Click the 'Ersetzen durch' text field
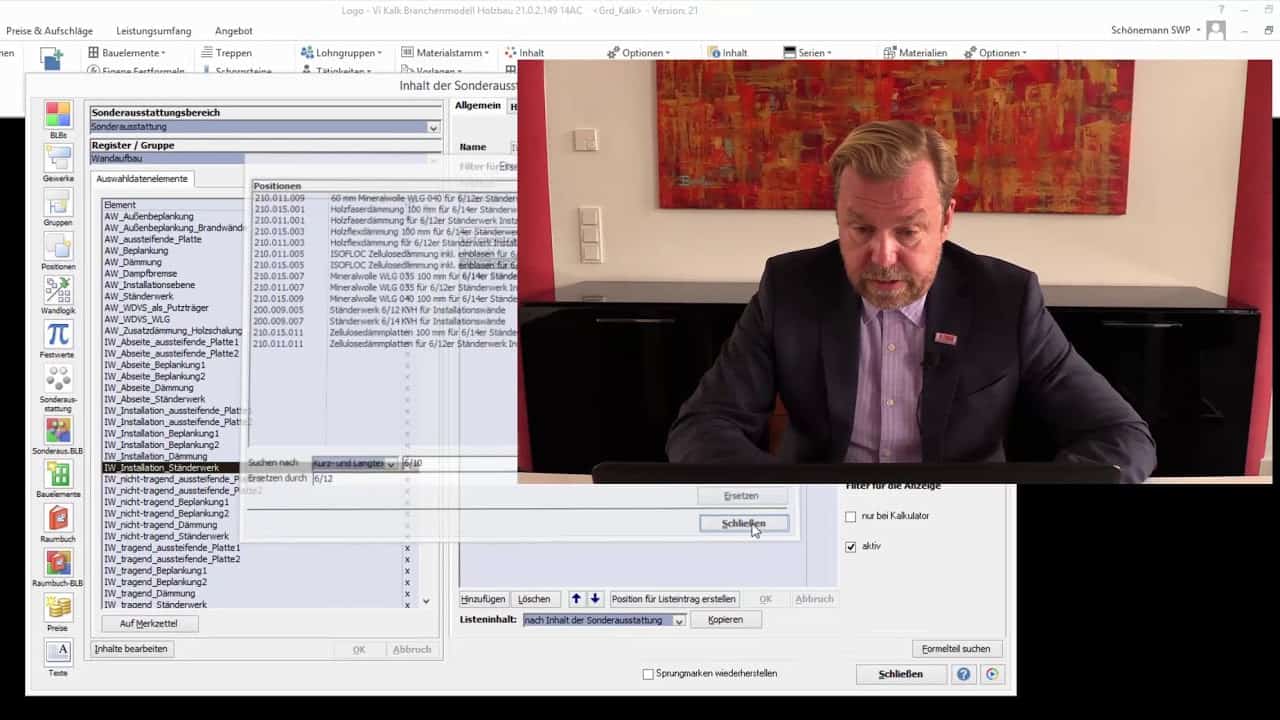 414,479
